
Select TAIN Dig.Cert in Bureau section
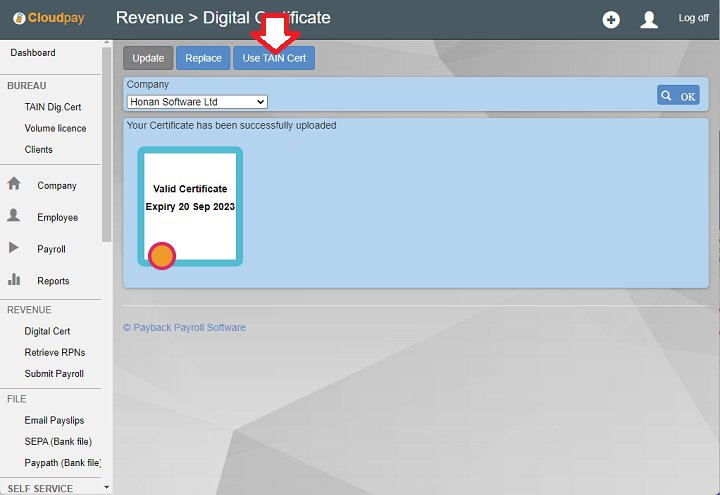click(53, 107)
